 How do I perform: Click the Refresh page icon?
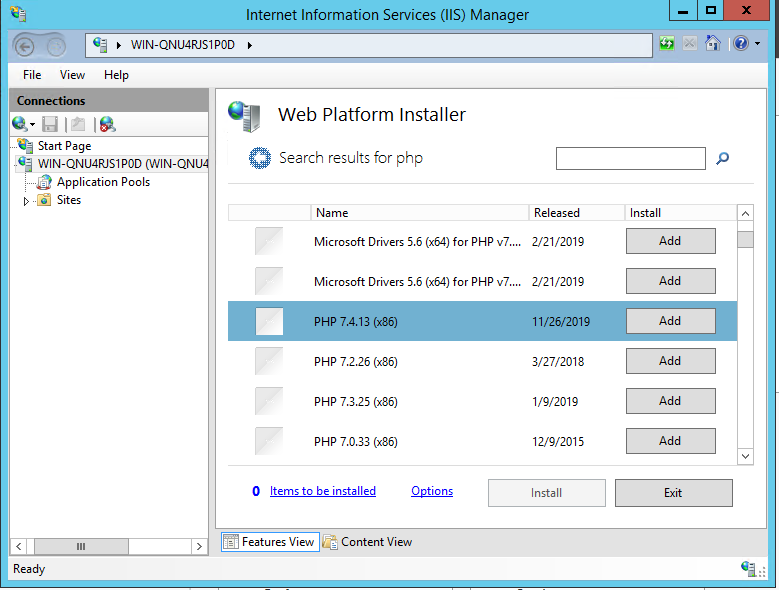click(667, 44)
